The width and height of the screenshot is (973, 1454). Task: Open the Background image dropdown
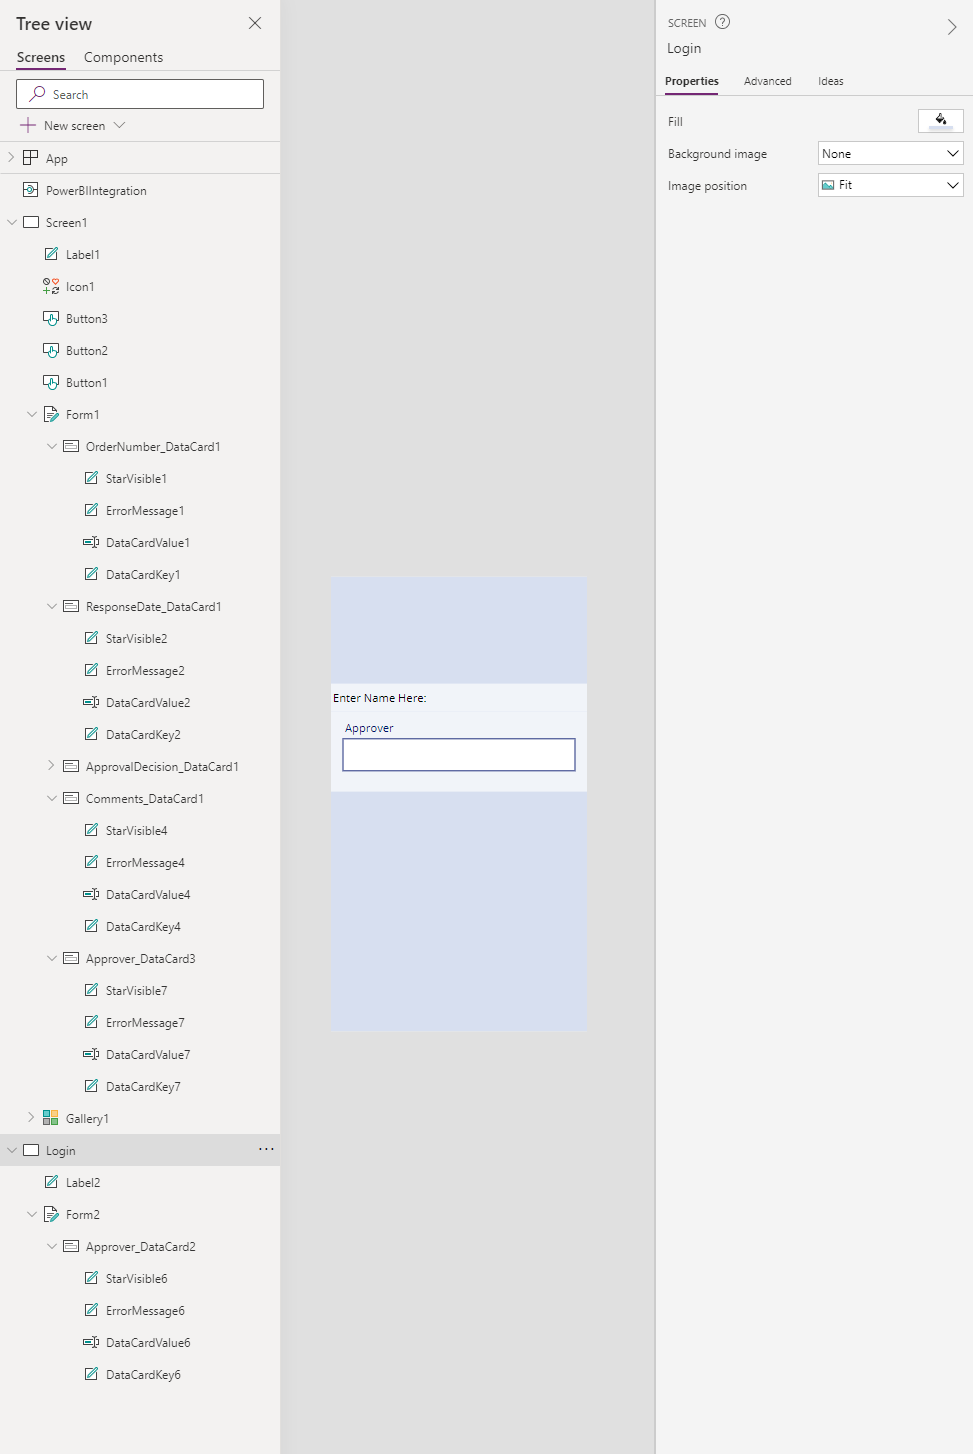pos(889,153)
